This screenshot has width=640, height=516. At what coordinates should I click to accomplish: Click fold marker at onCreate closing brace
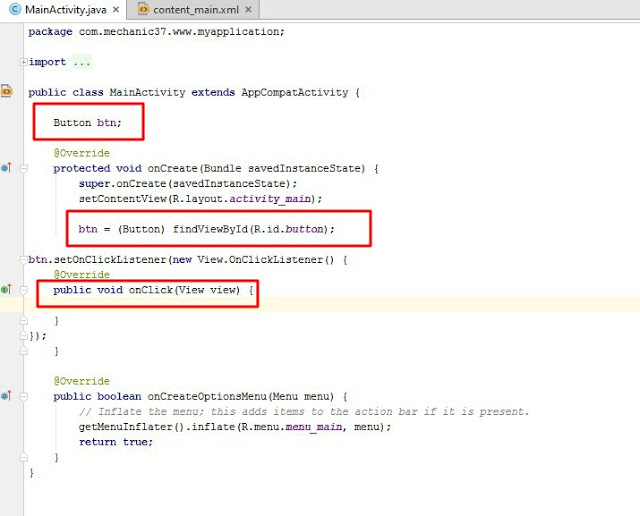pos(24,351)
